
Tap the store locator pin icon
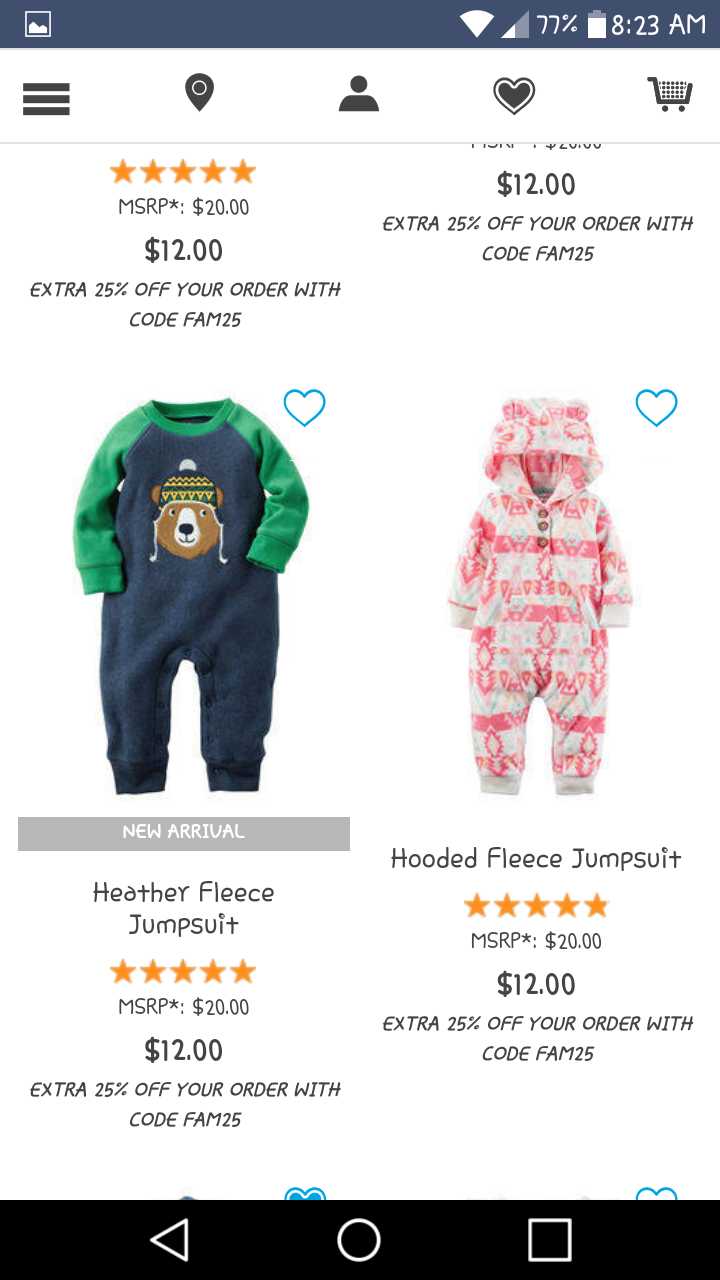point(199,93)
